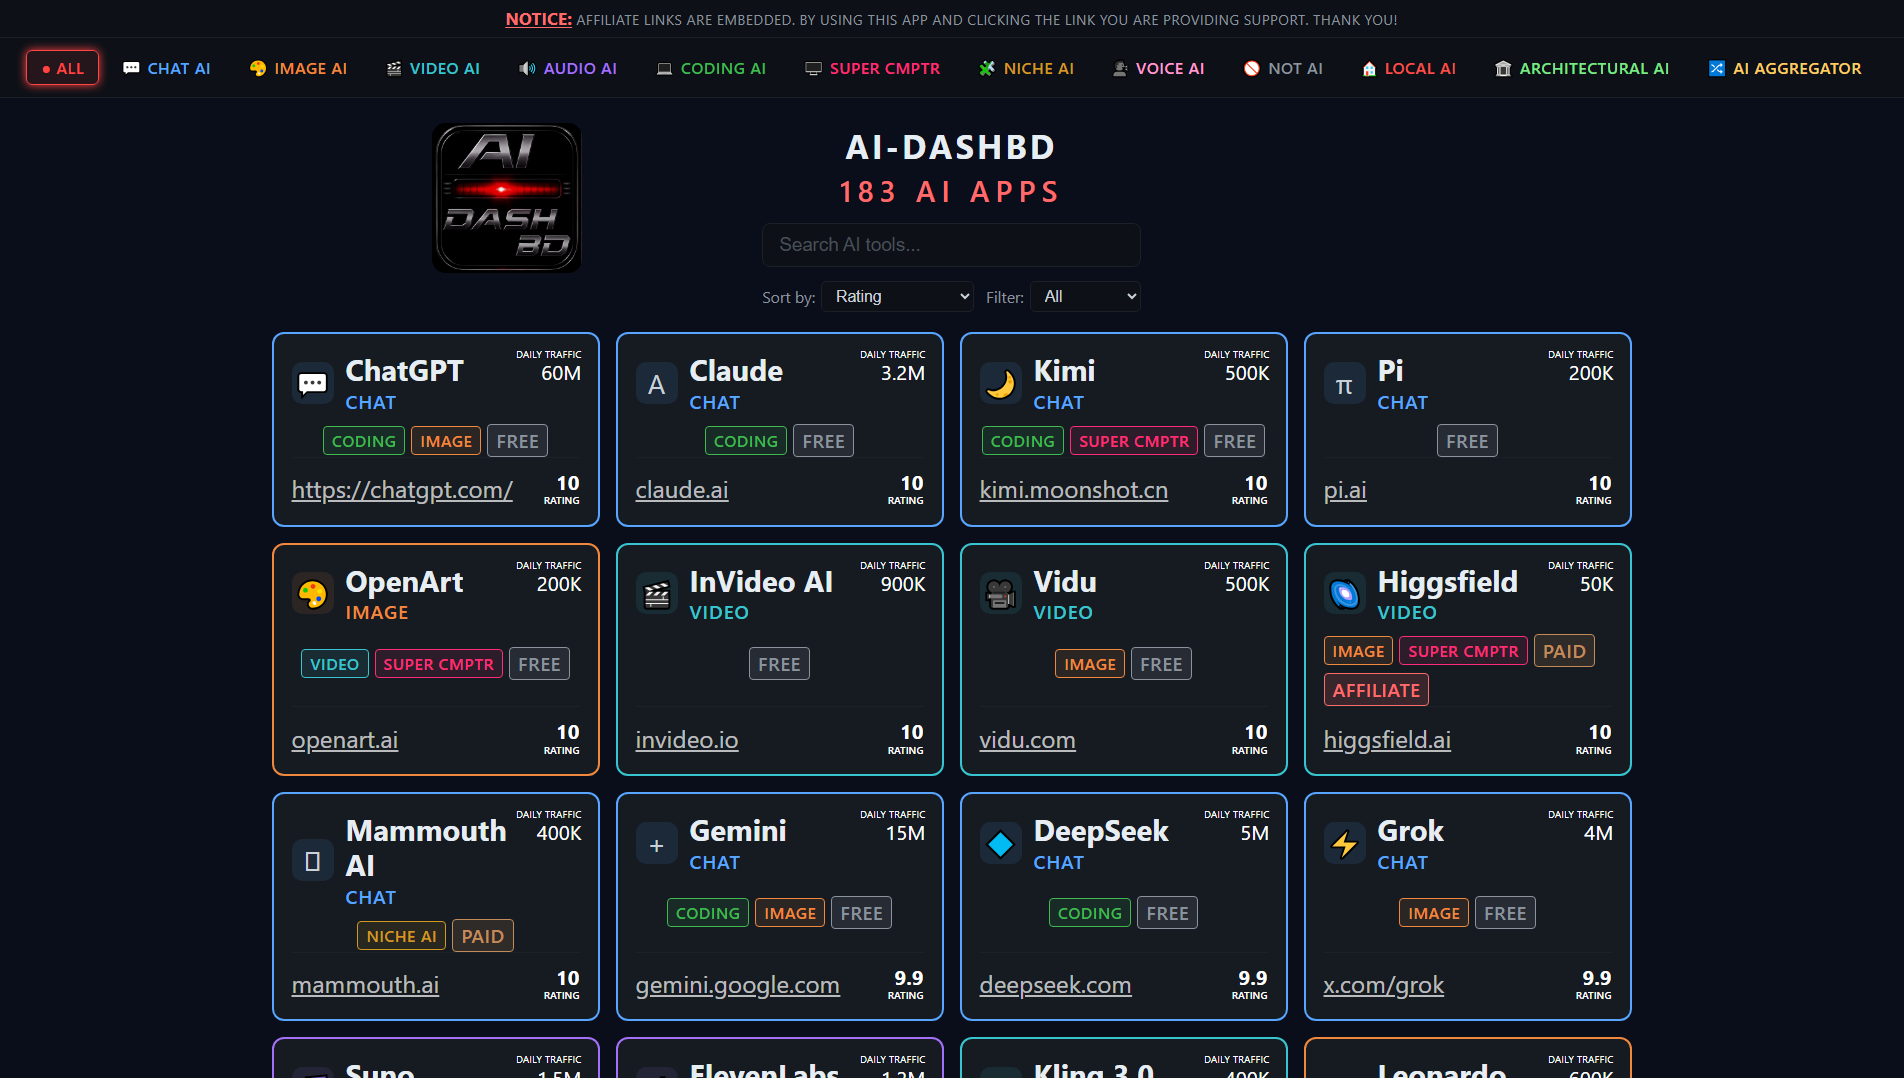Click the IMAGE tag on Grok card

tap(1434, 913)
